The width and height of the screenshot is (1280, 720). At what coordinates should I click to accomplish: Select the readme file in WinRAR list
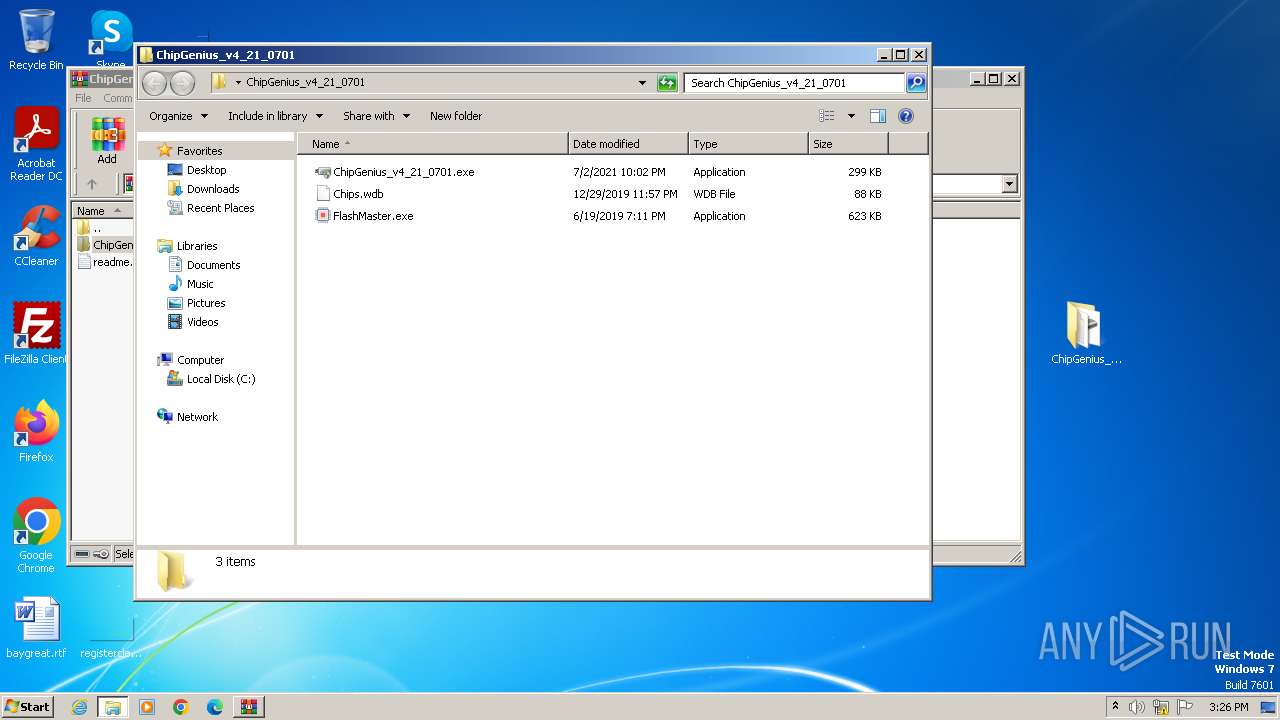tap(104, 262)
